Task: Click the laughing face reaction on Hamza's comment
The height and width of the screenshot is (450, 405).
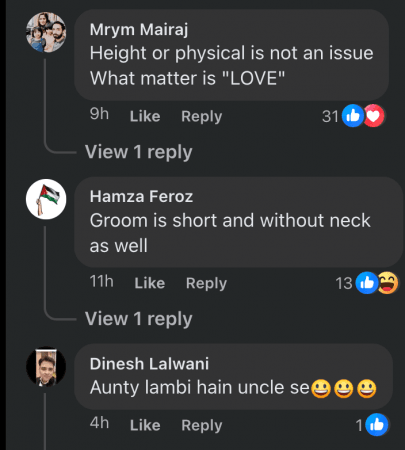Action: click(x=388, y=283)
